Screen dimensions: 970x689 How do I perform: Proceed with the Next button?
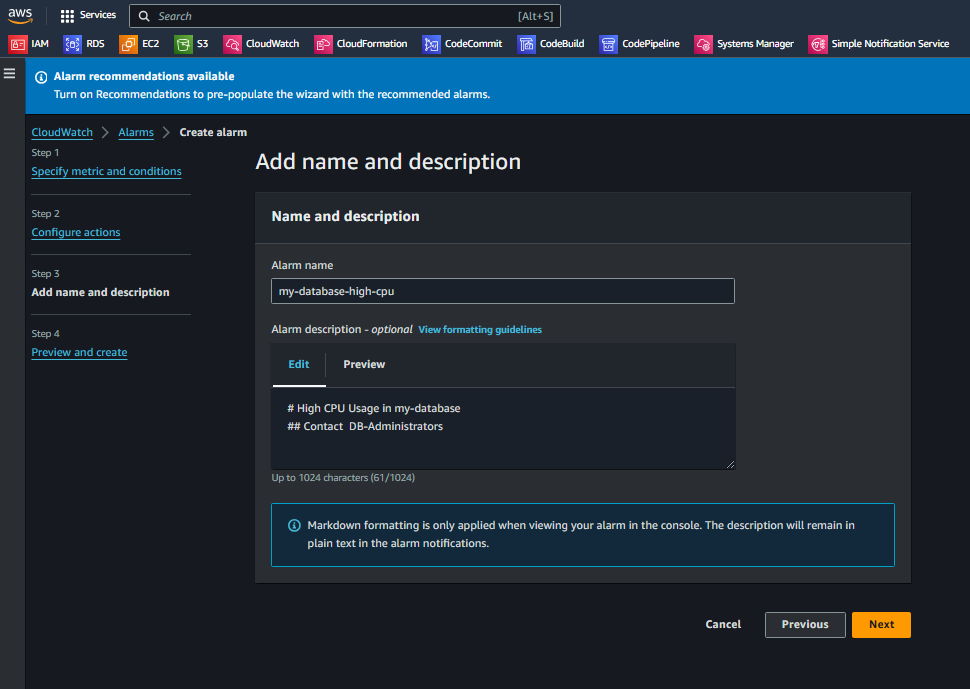pos(881,625)
